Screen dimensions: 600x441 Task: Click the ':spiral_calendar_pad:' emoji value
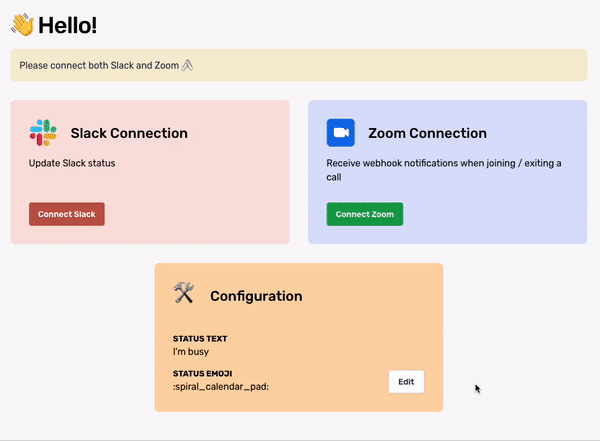221,387
